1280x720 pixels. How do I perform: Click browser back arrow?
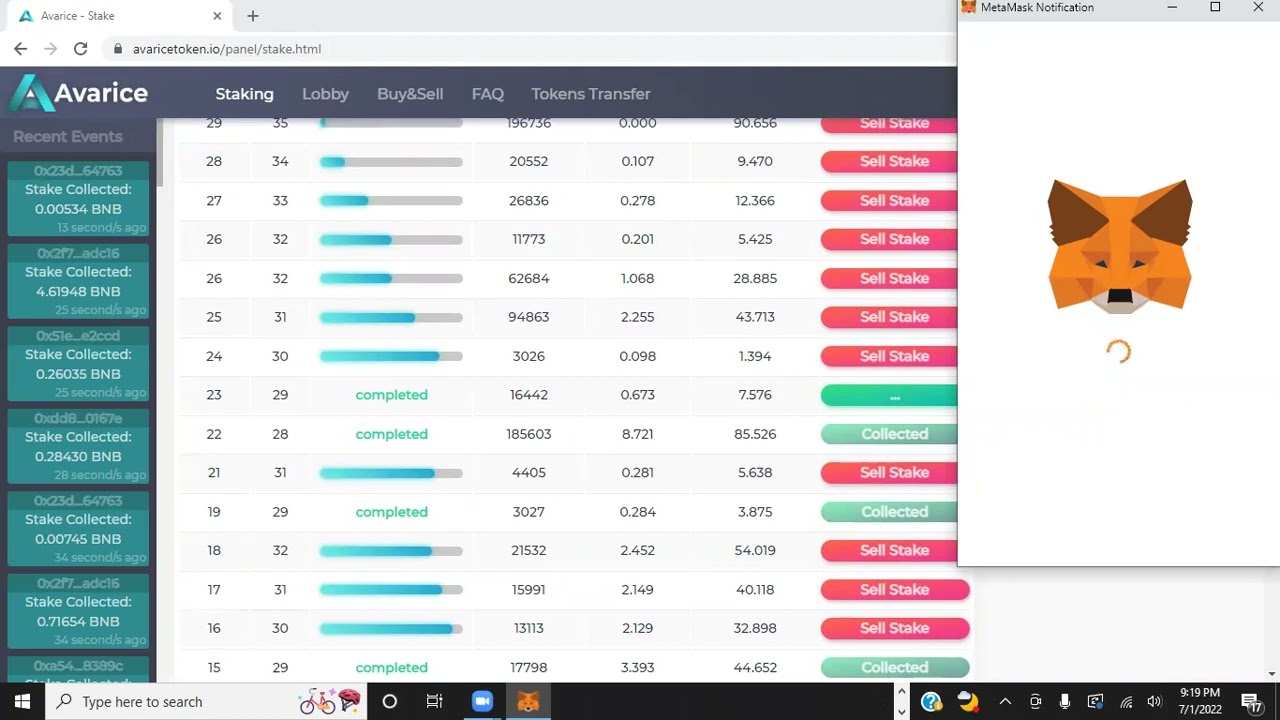[20, 48]
